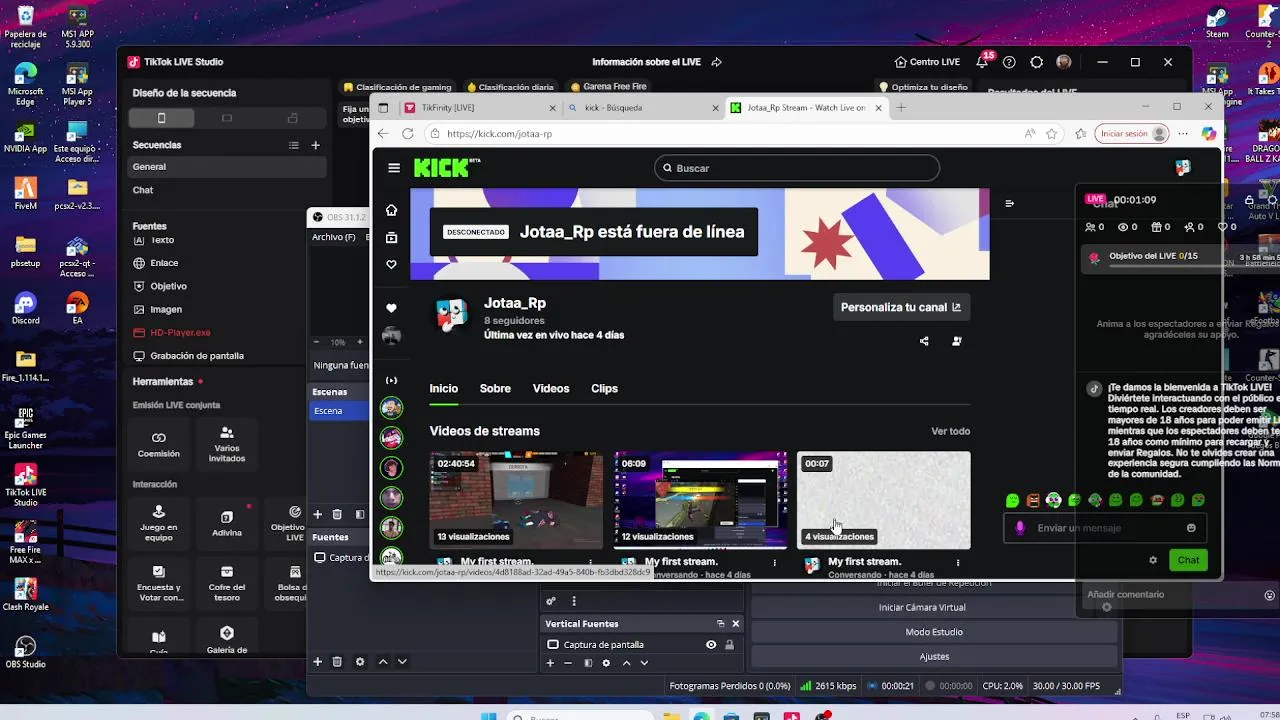1280x720 pixels.
Task: Go back in the browser
Action: pyautogui.click(x=382, y=133)
